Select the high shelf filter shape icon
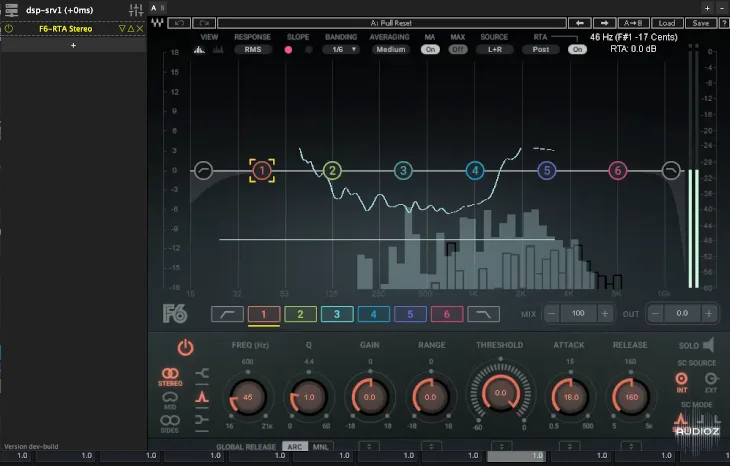730x466 pixels. tap(202, 420)
